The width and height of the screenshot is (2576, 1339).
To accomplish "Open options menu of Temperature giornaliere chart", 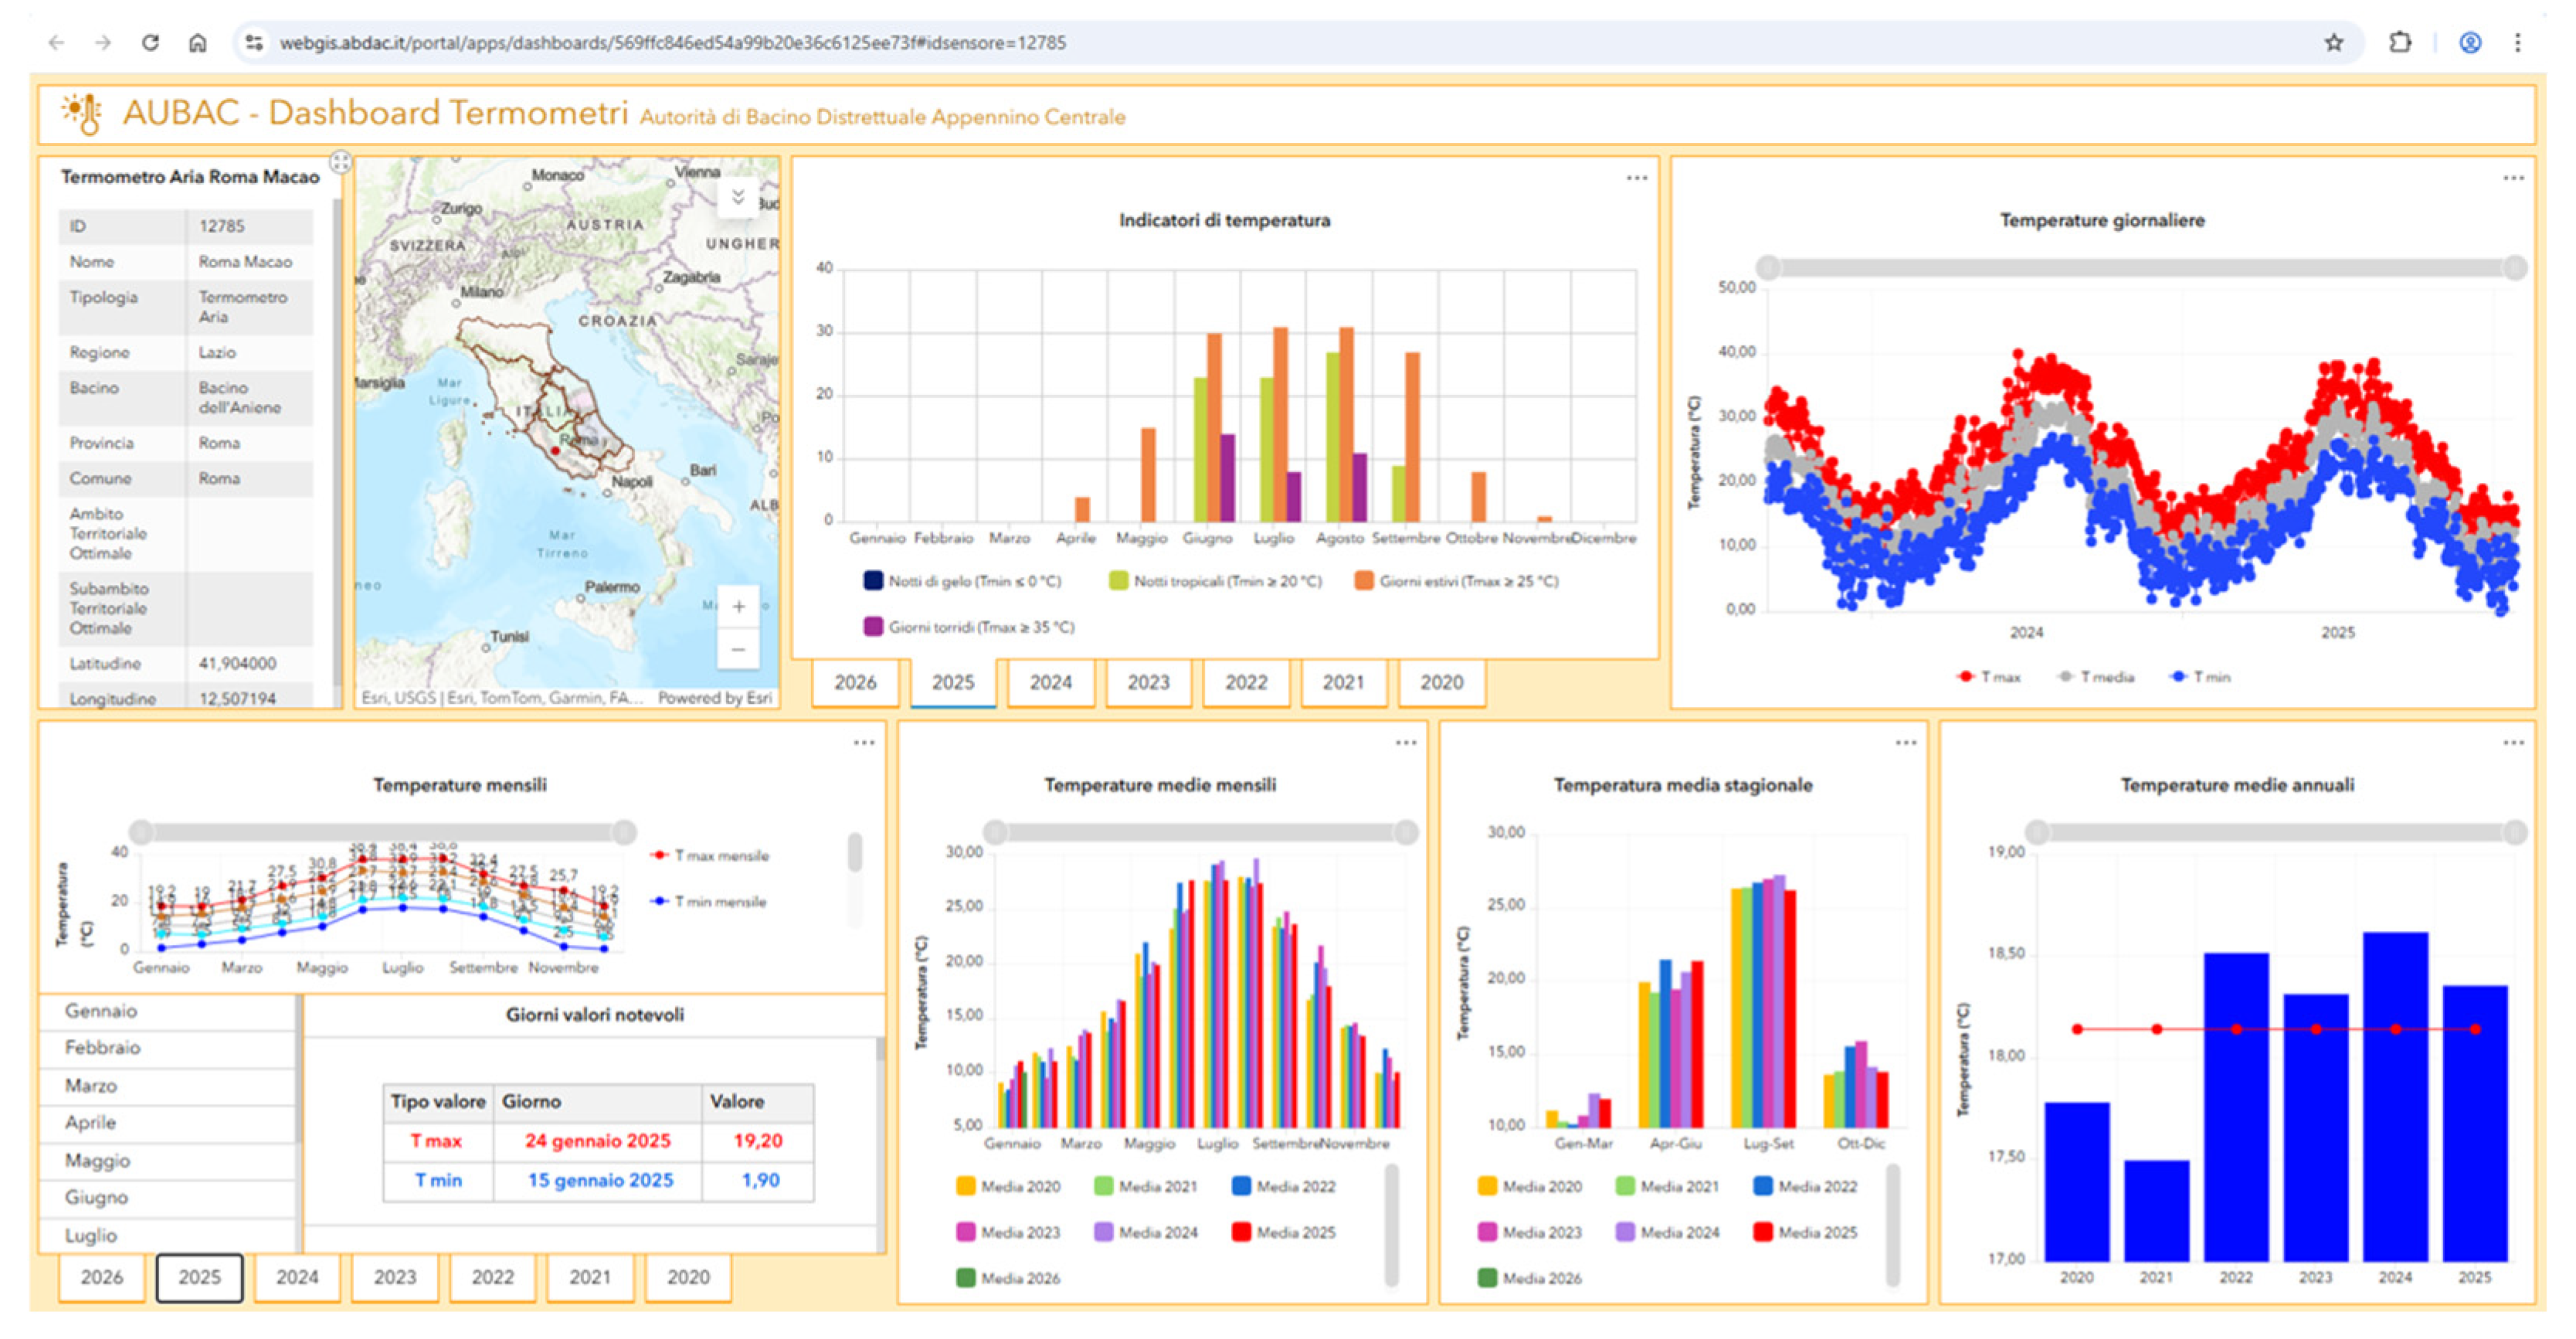I will coord(2514,178).
